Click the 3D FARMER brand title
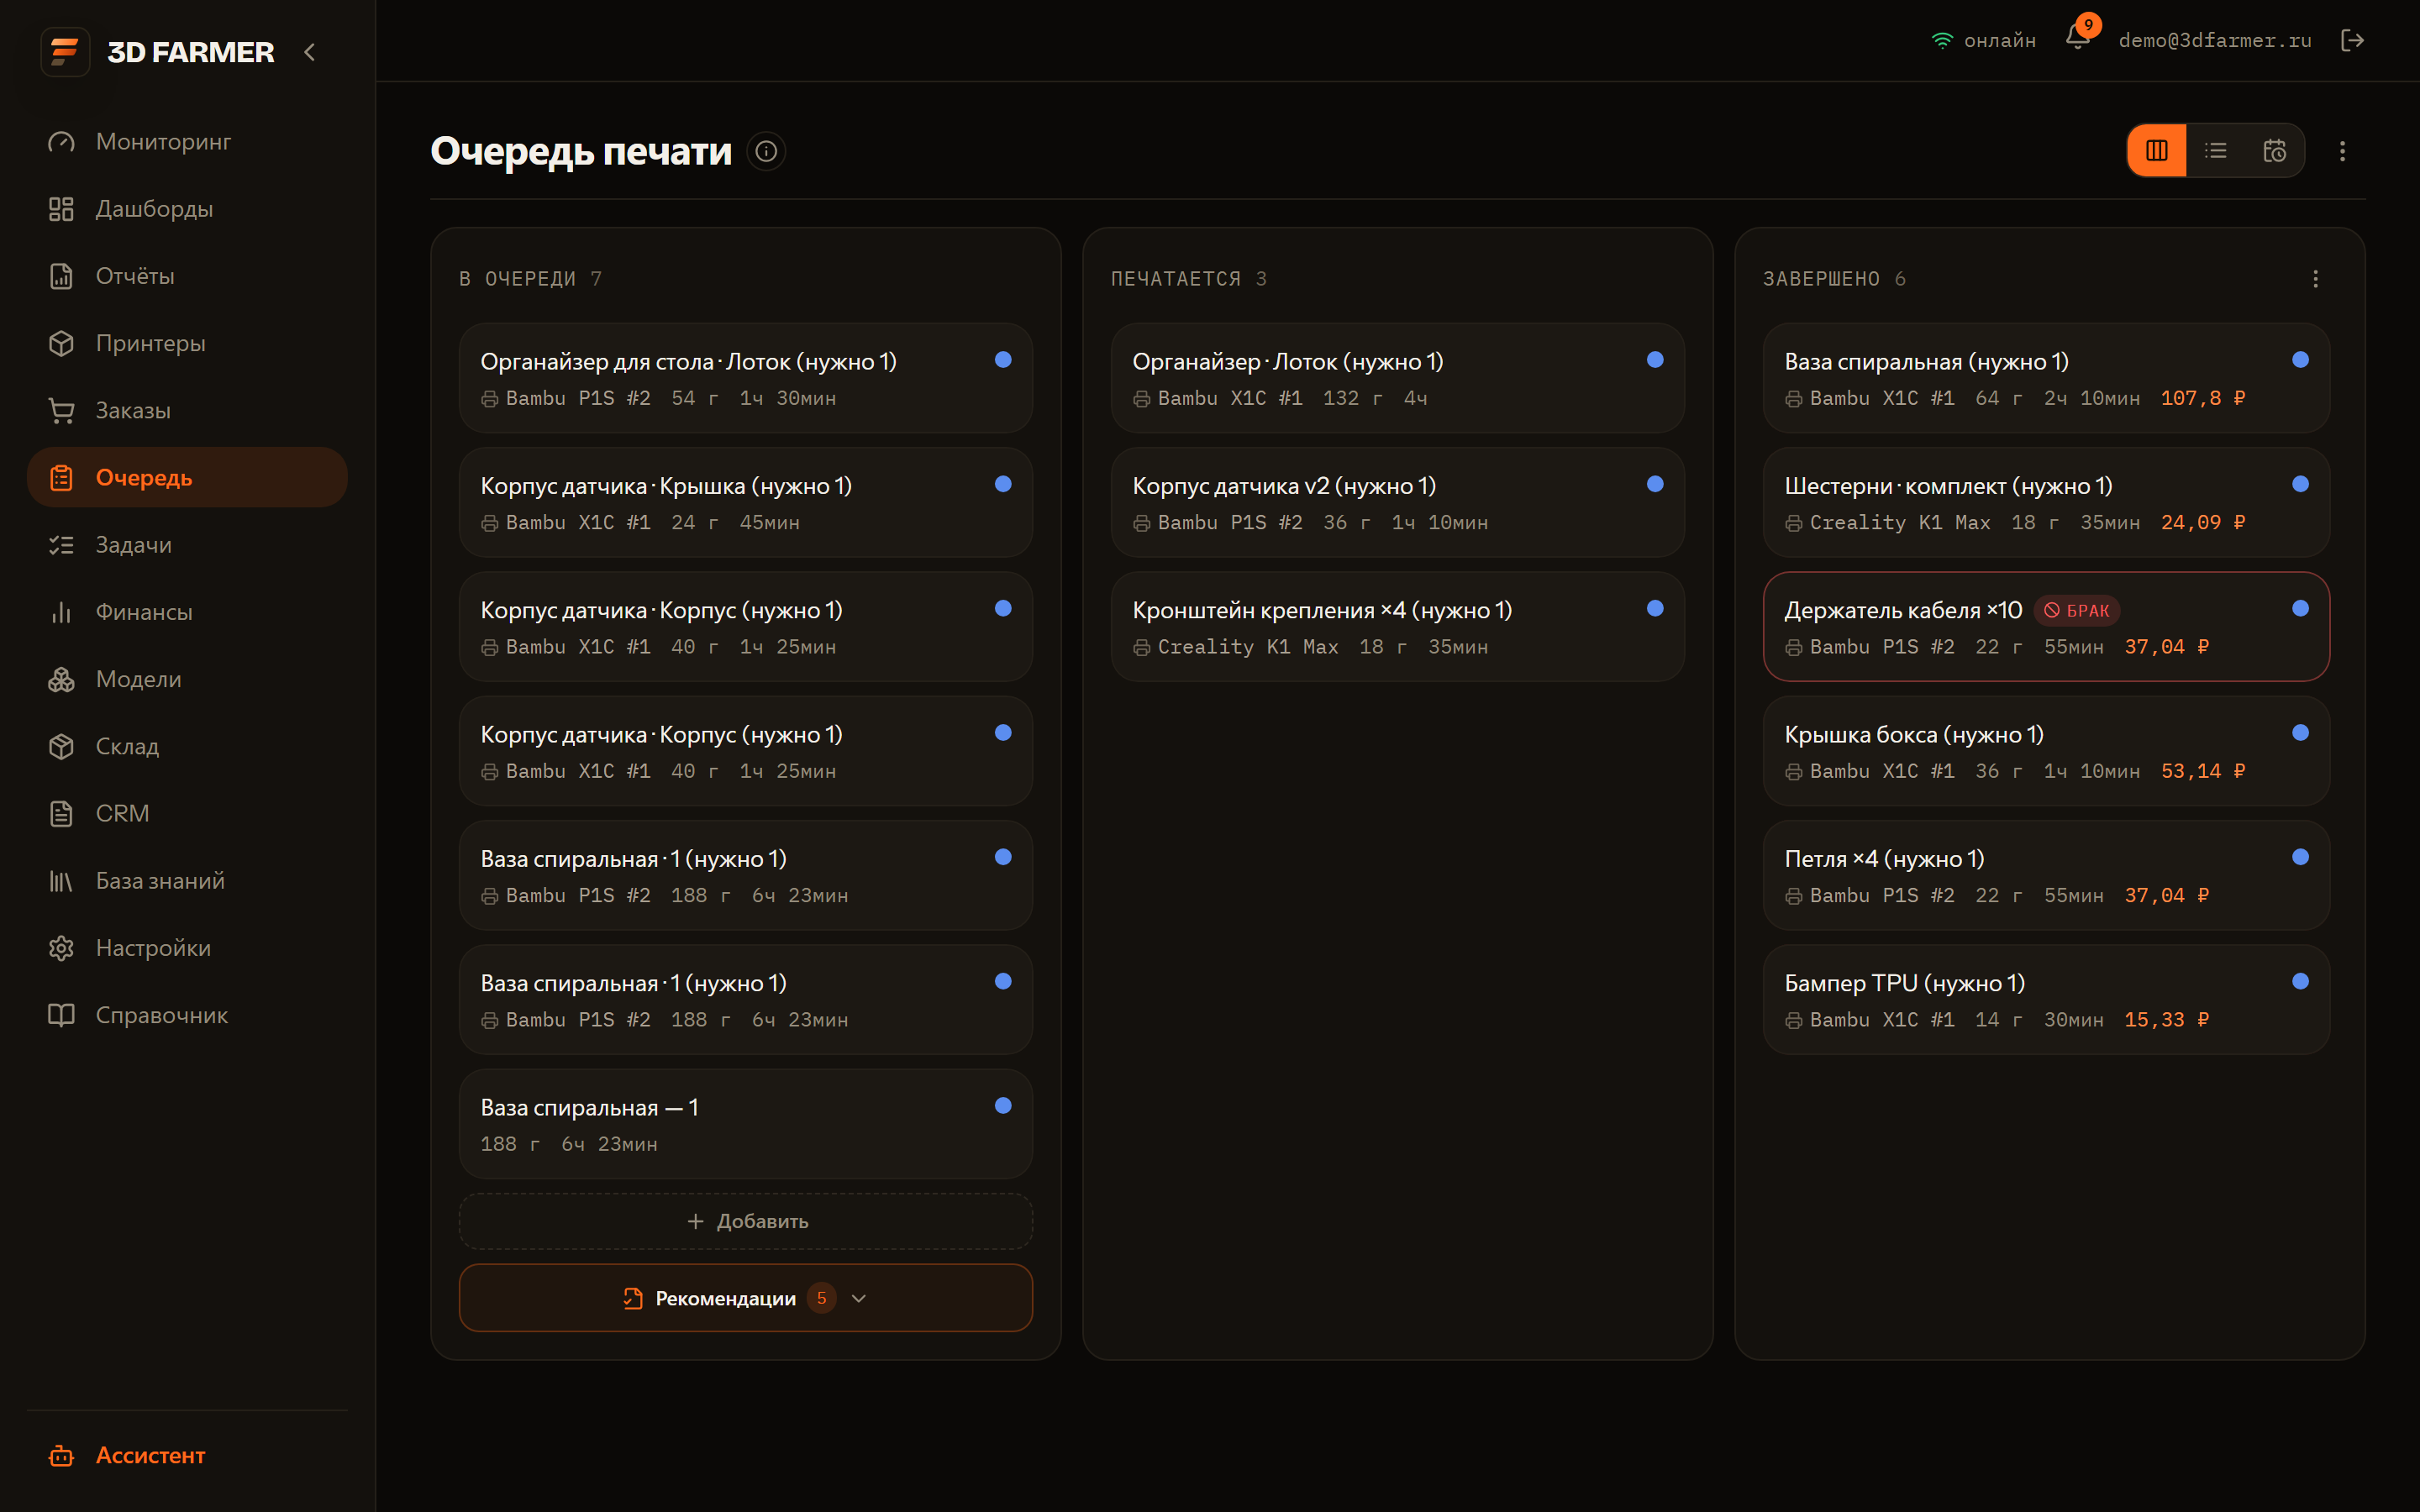Screen dimensions: 2420x1512 190,52
